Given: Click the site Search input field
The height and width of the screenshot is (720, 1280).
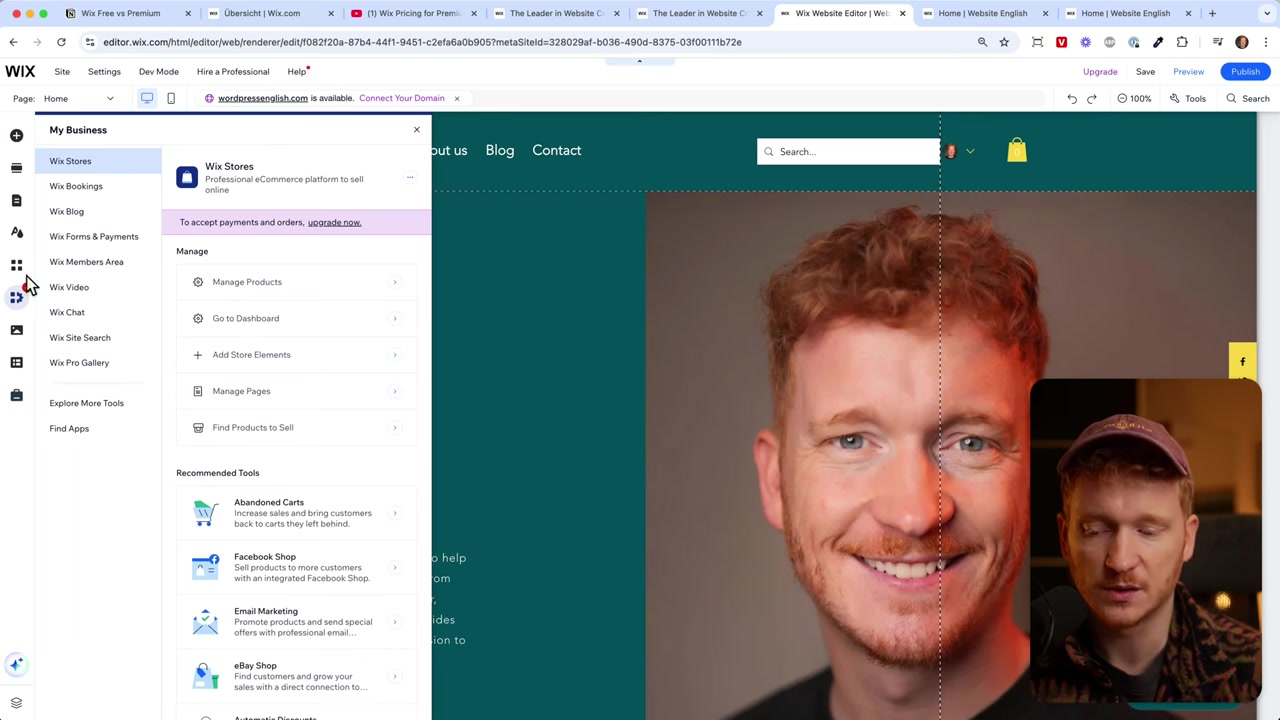Looking at the screenshot, I should pyautogui.click(x=848, y=152).
